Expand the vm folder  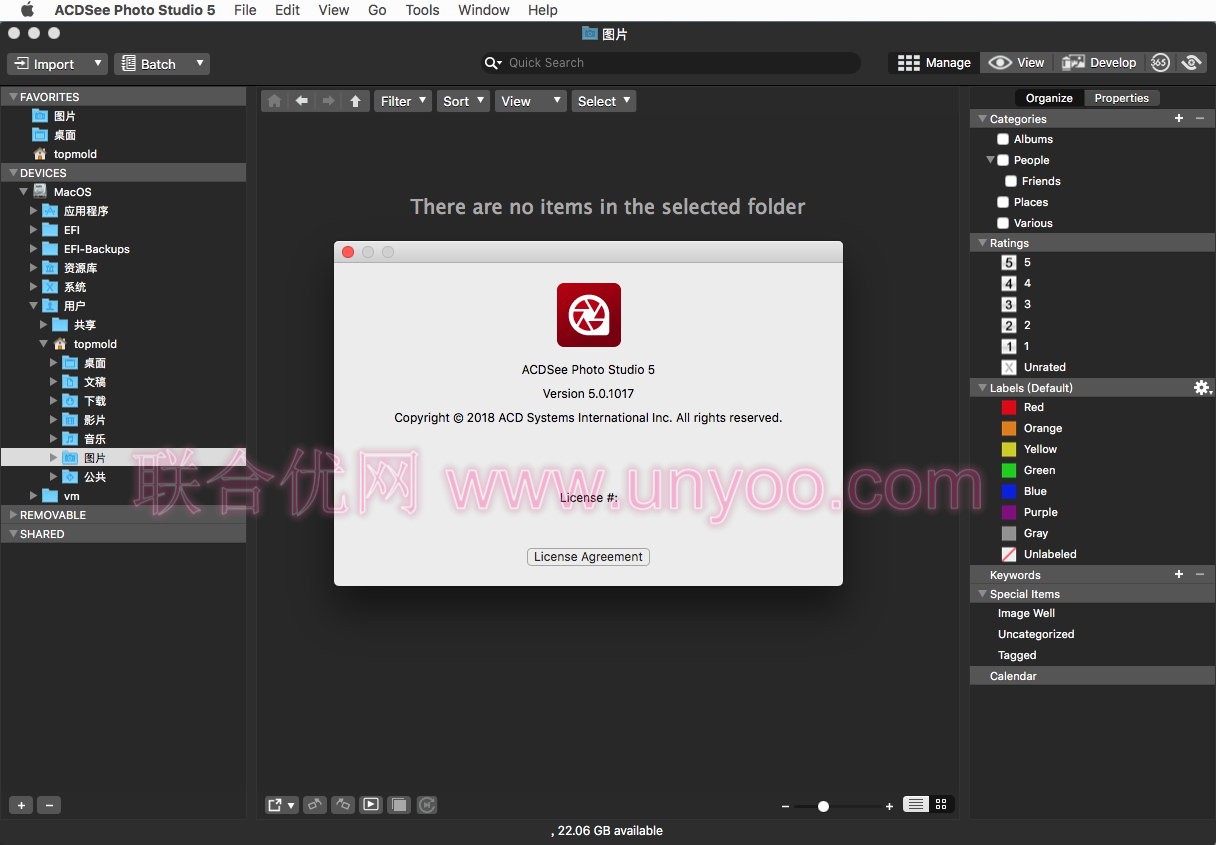point(33,496)
